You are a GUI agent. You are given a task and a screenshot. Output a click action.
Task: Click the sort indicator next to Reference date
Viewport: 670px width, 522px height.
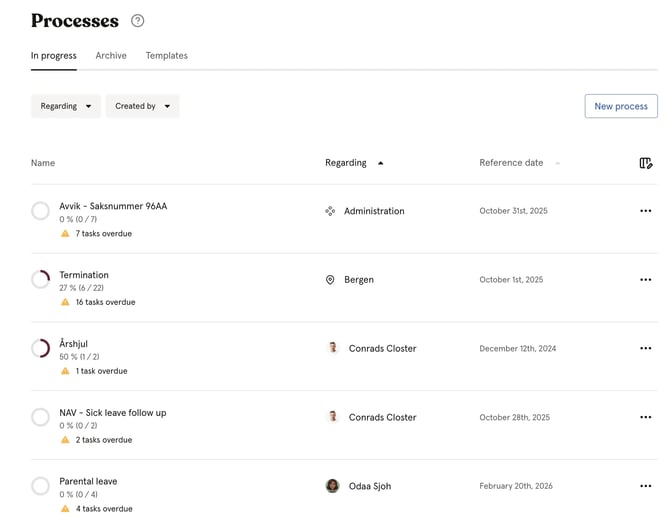pos(557,163)
